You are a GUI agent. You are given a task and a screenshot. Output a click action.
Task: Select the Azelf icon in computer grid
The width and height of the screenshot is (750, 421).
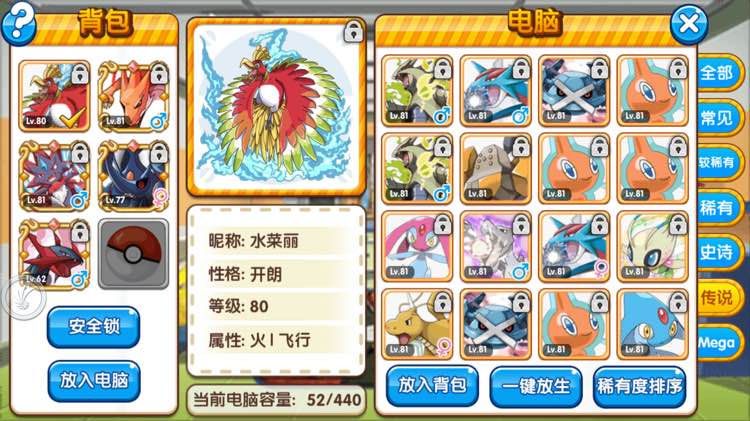coord(652,324)
